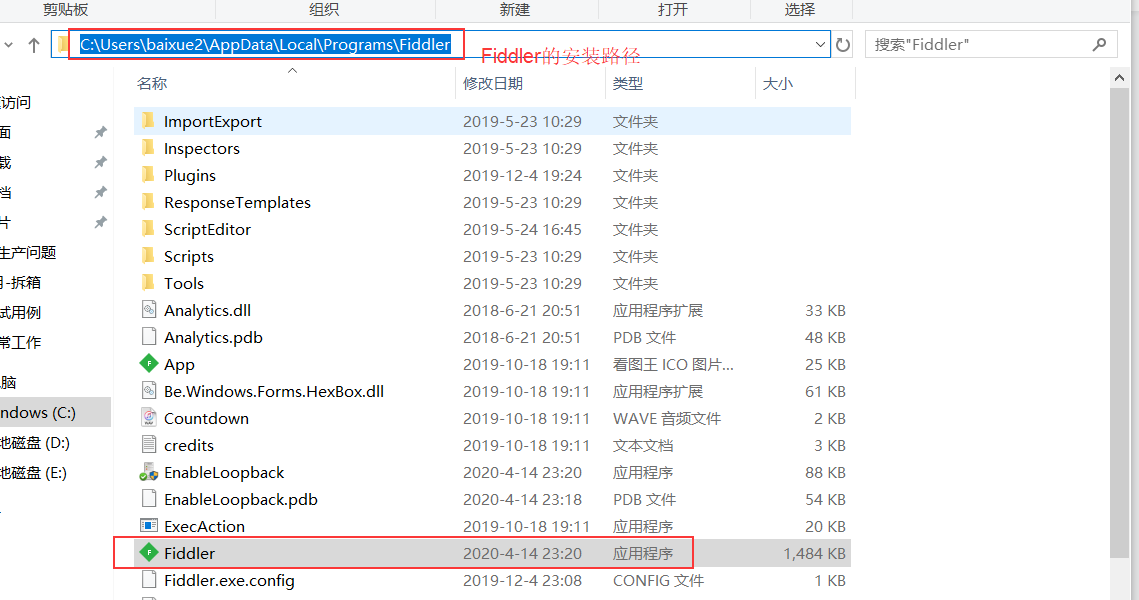Click the green App ICO icon
1139x600 pixels.
coord(149,363)
